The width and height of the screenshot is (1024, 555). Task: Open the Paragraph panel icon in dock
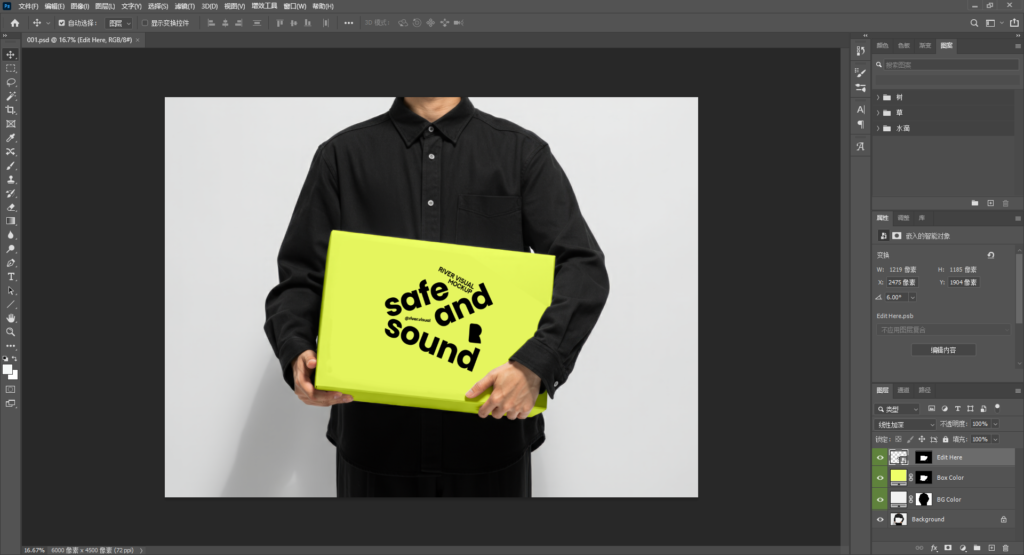[x=860, y=124]
